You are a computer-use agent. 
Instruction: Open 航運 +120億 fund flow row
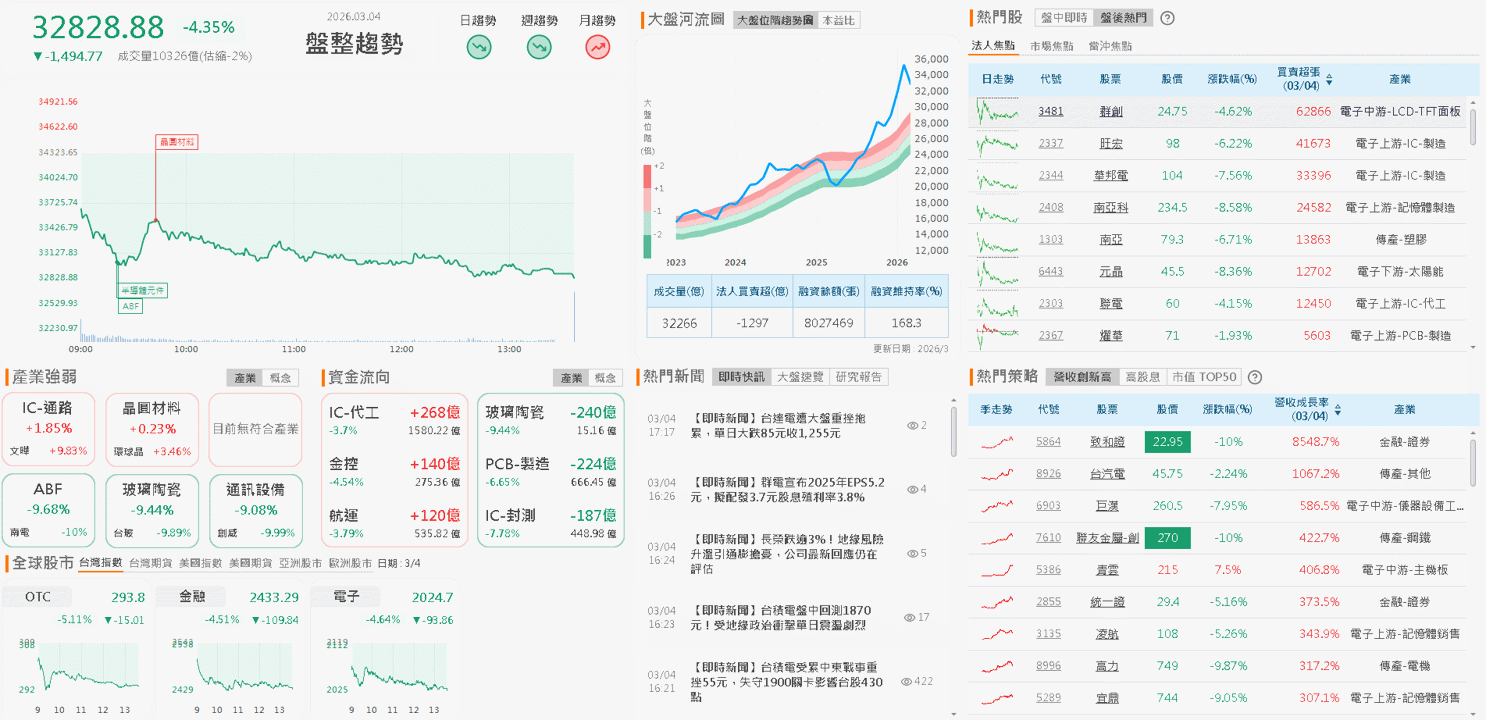[x=395, y=522]
